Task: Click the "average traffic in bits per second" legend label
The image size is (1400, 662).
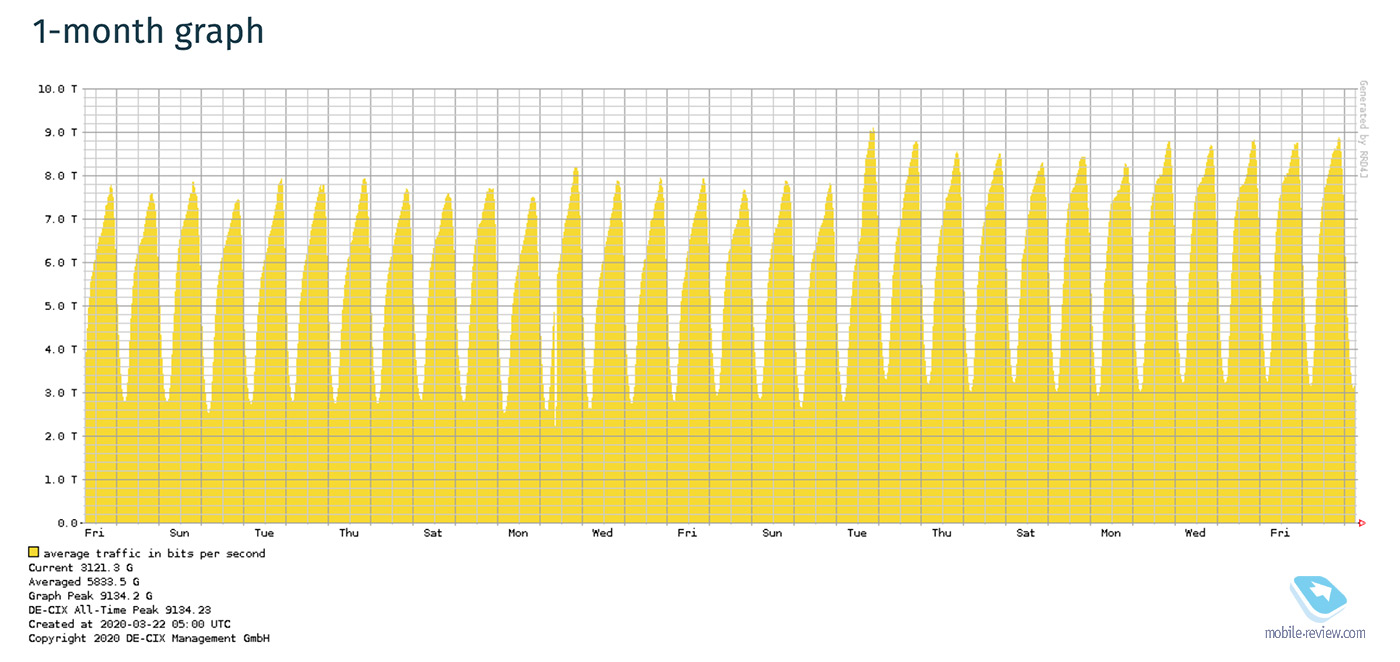Action: tap(154, 553)
